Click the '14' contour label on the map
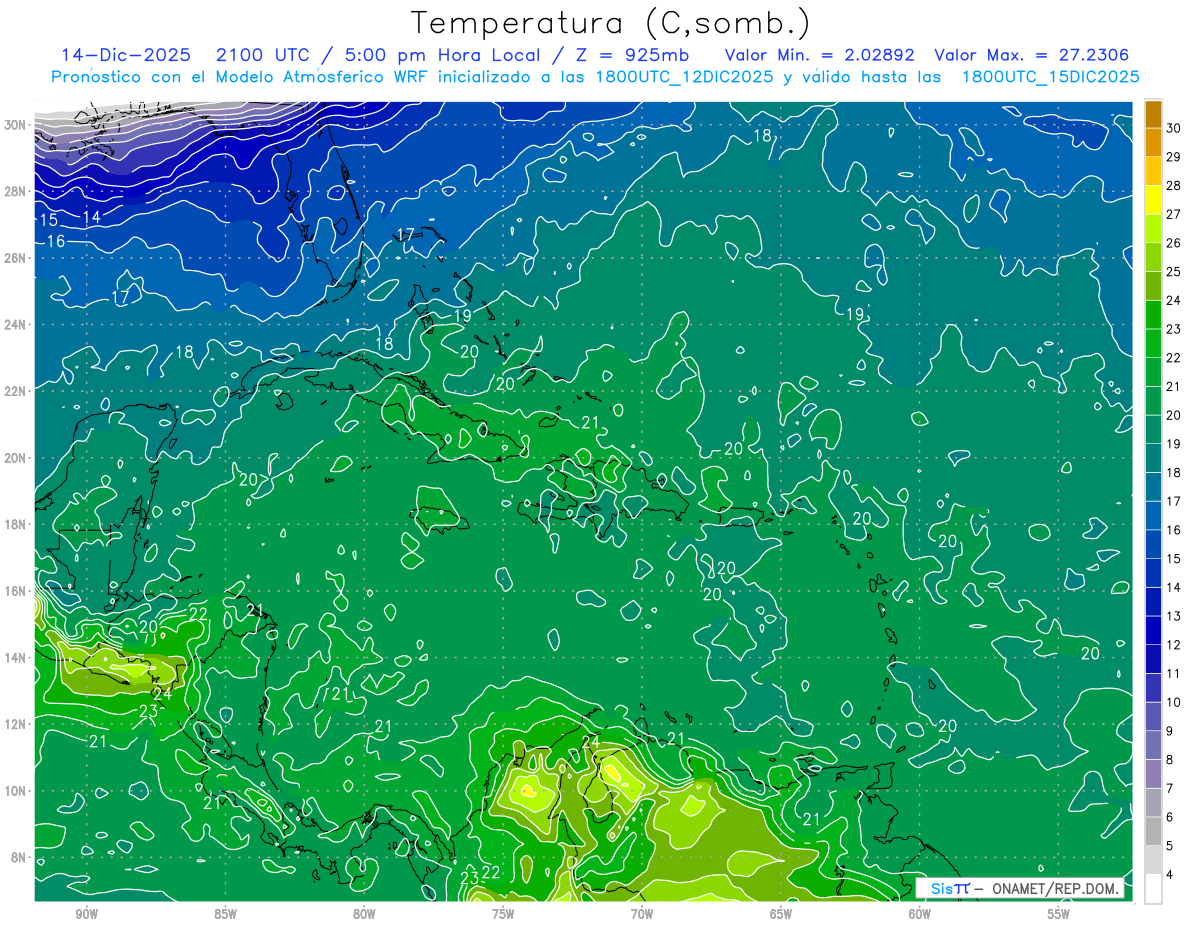 [x=92, y=217]
